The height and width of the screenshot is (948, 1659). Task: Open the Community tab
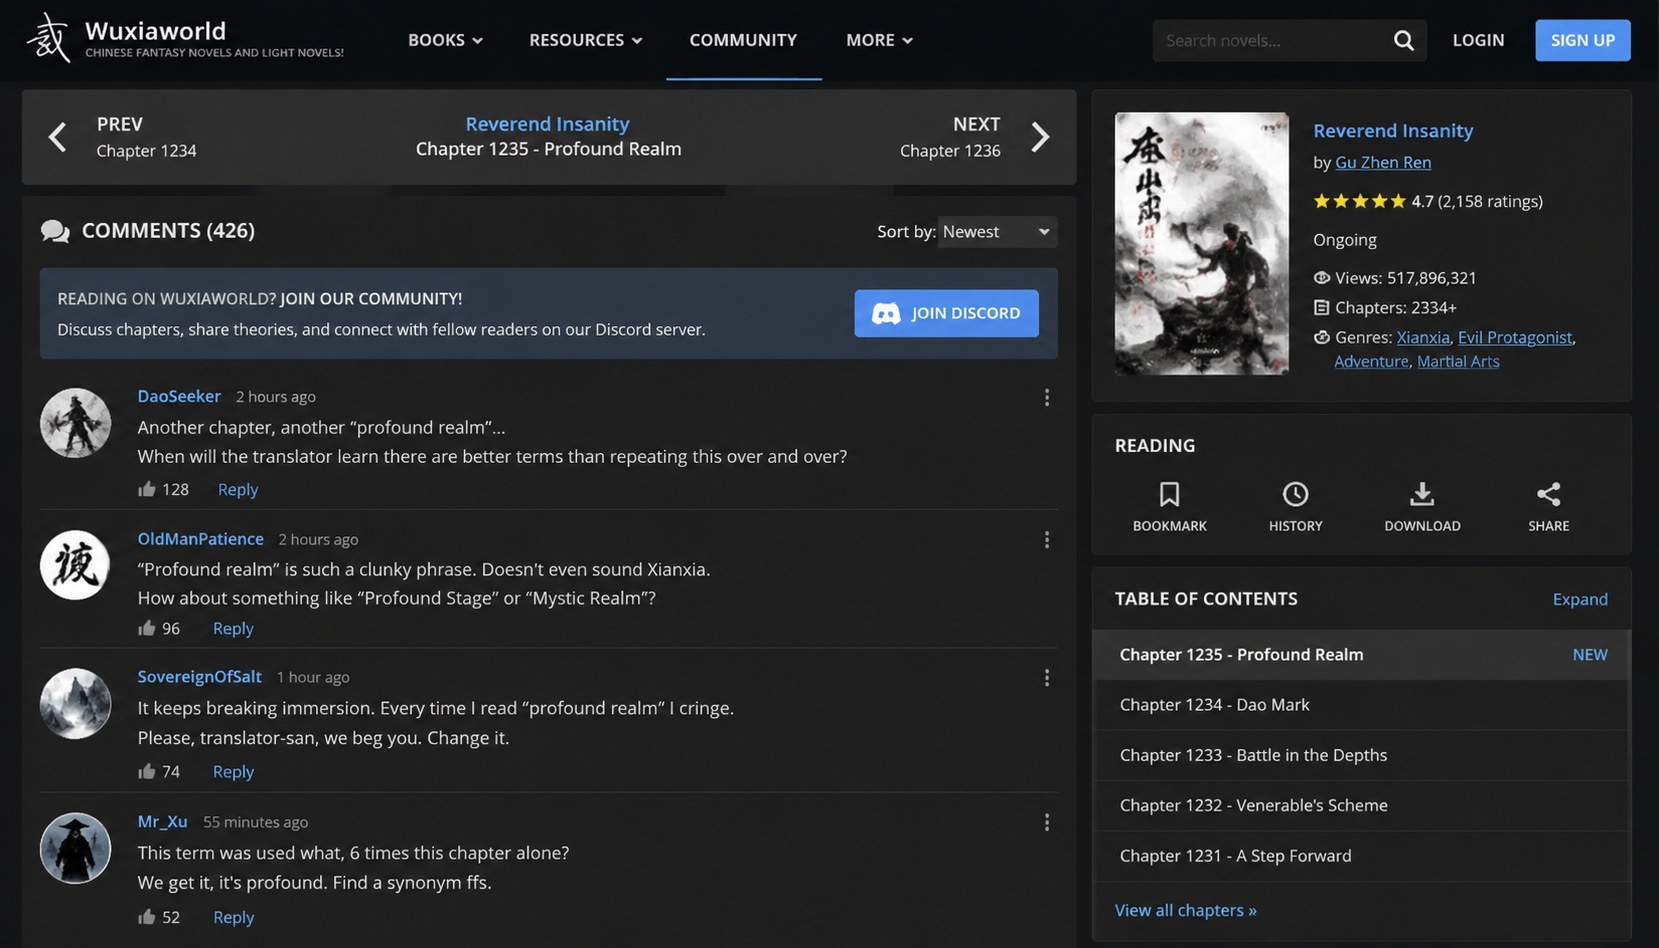(743, 40)
